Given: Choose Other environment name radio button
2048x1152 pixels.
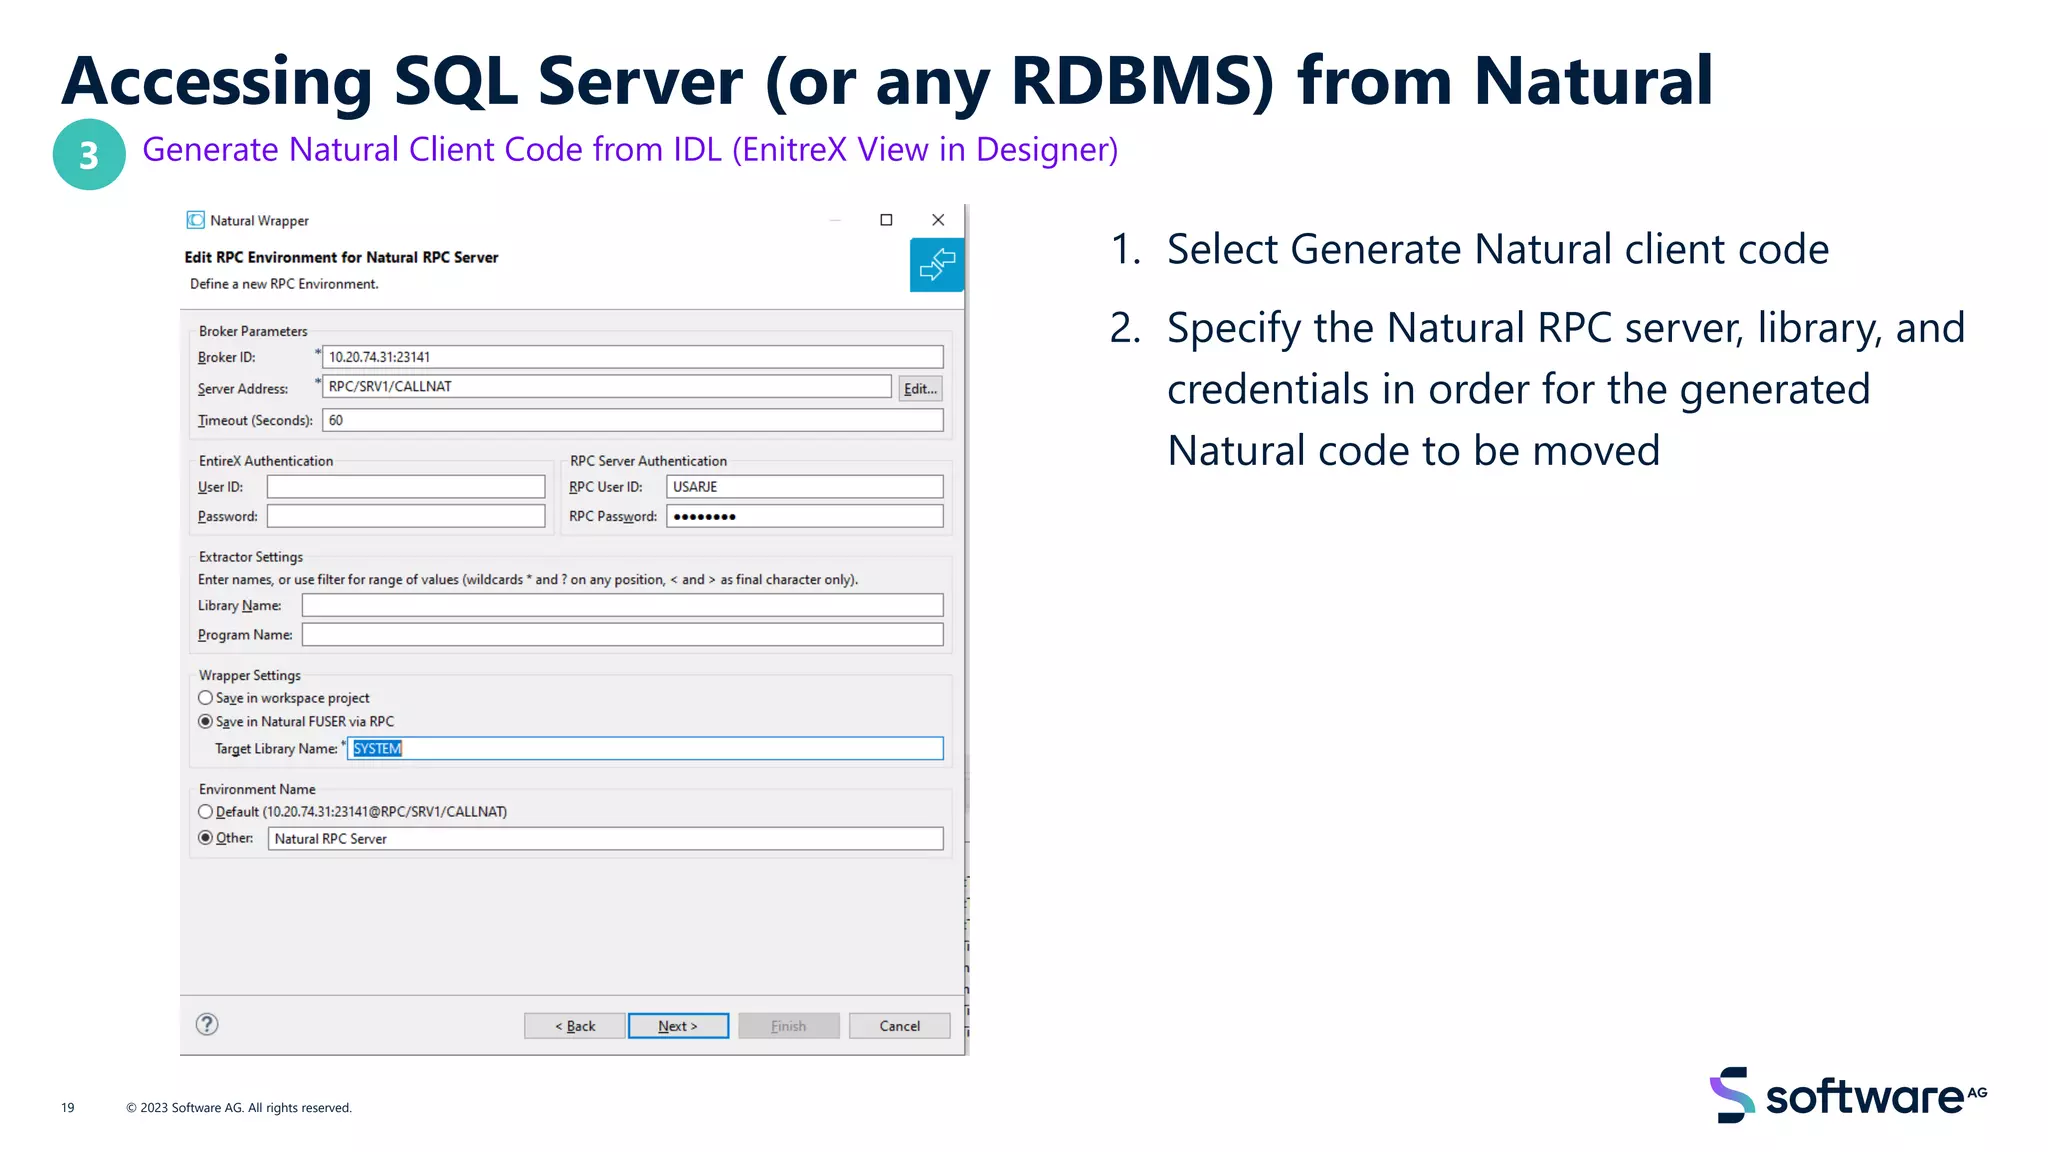Looking at the screenshot, I should tap(205, 838).
